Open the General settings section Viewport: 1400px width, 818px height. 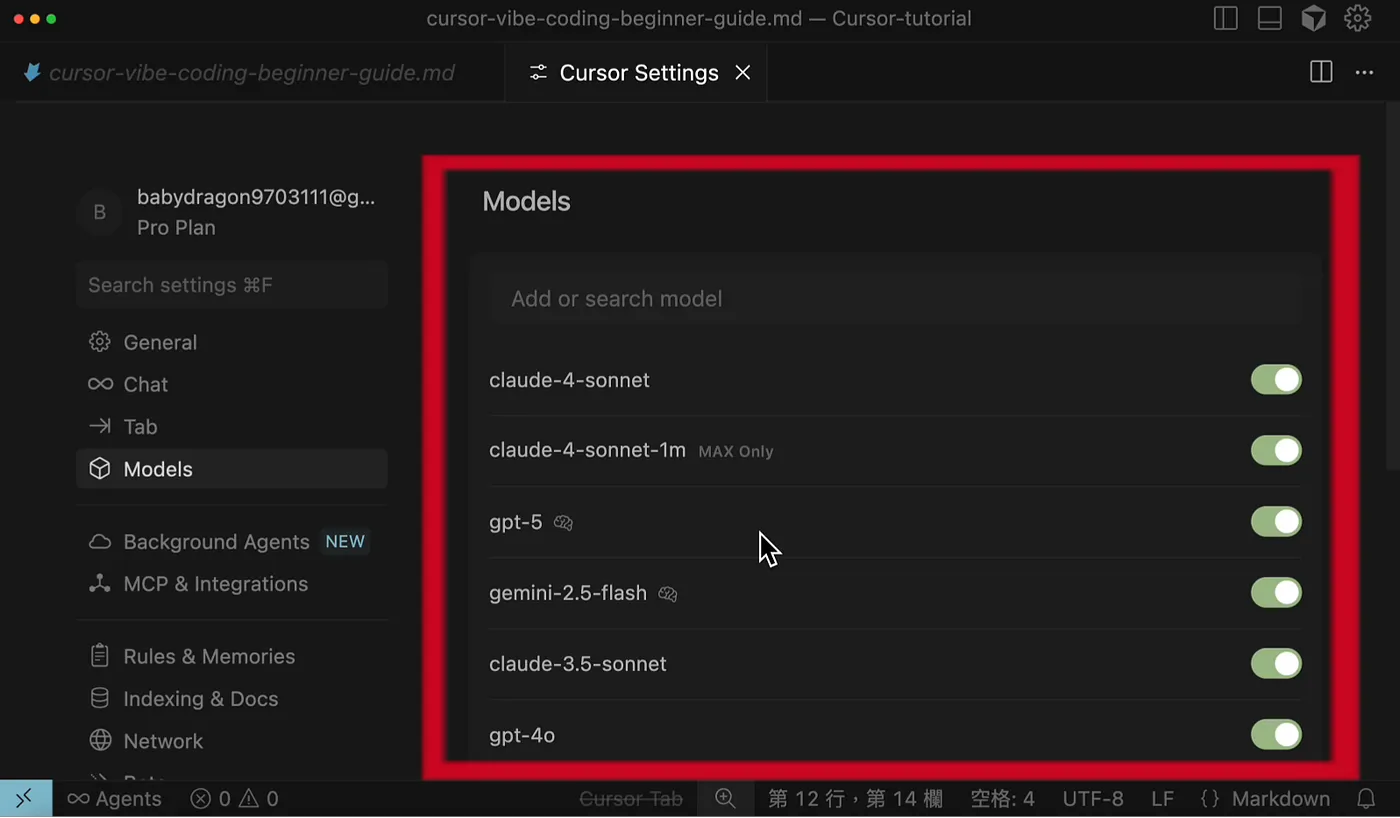(x=232, y=342)
